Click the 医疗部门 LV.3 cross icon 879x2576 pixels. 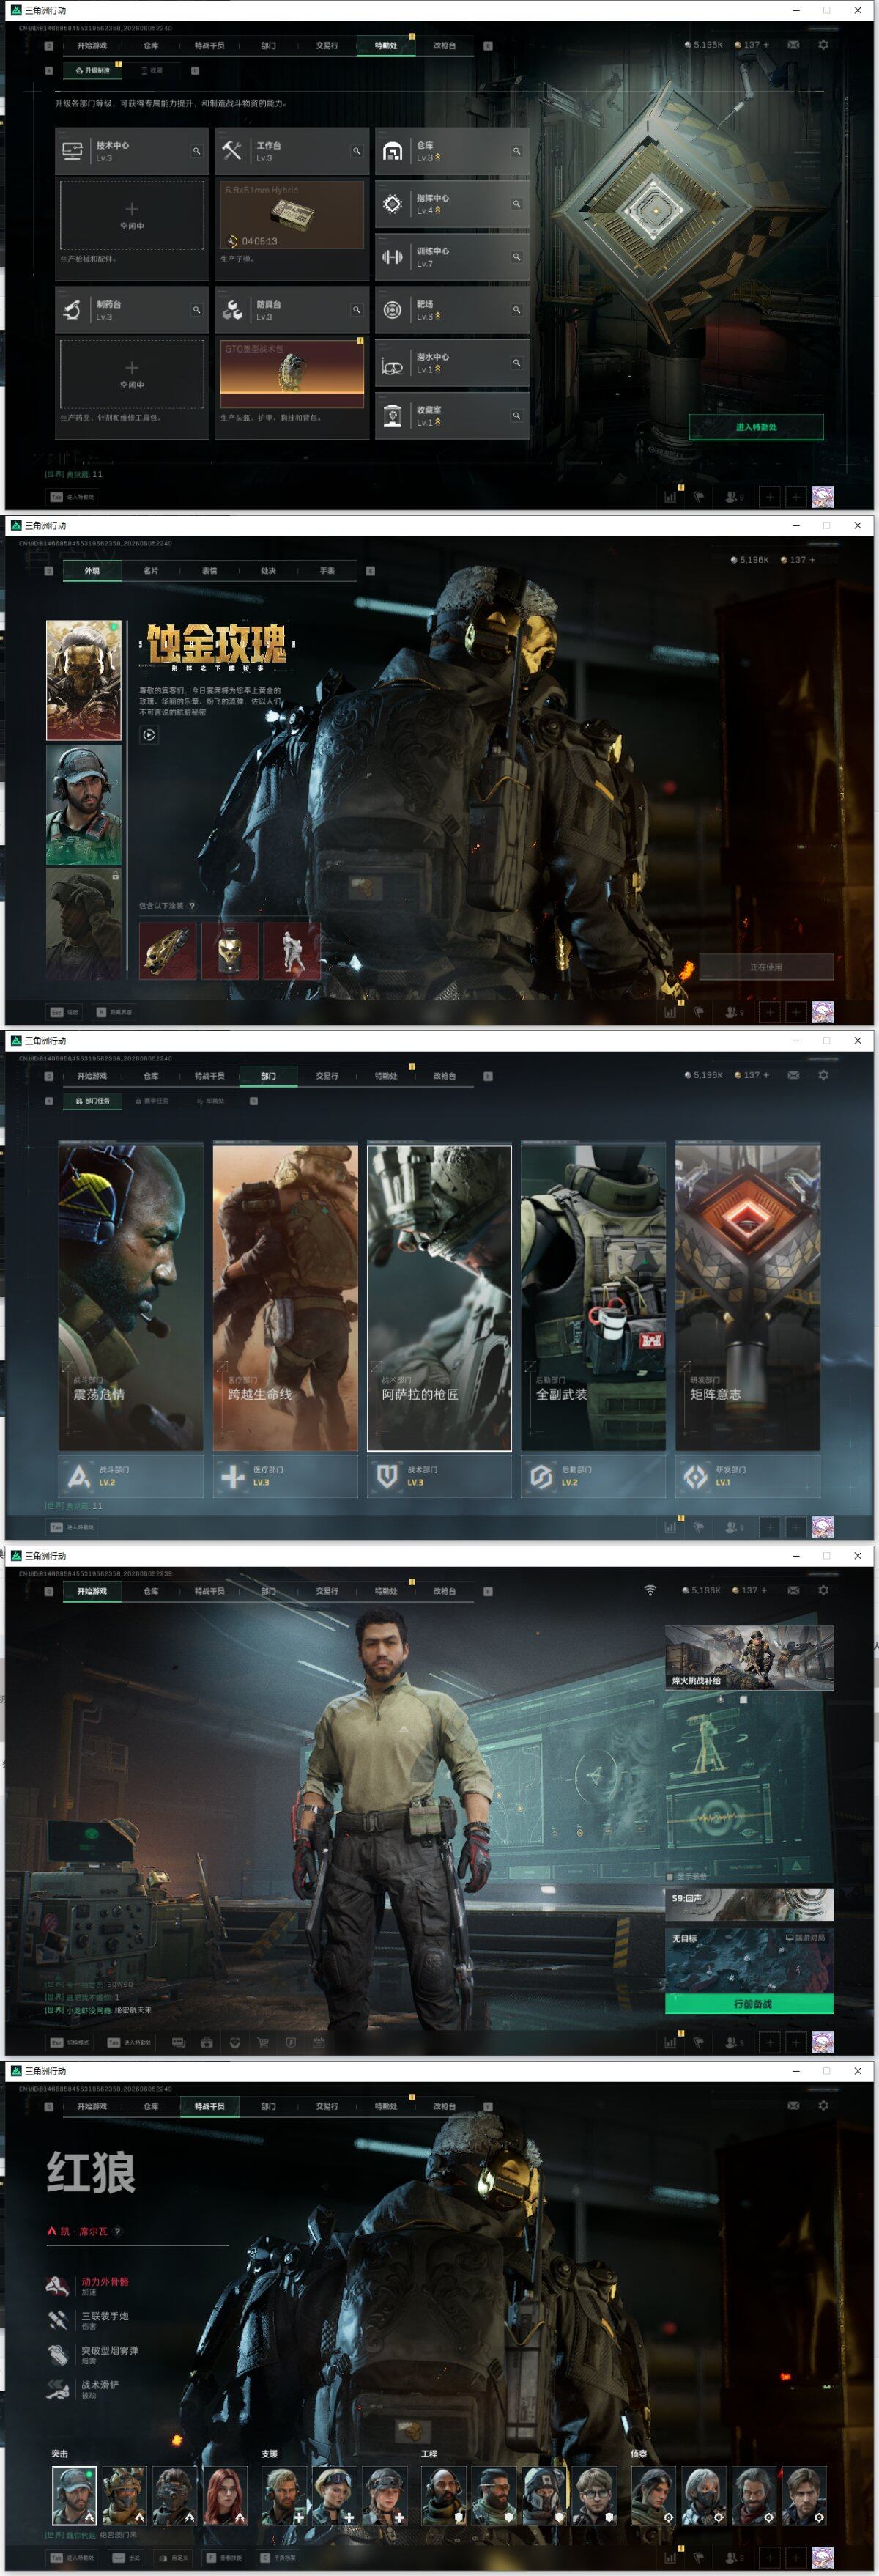tap(232, 1476)
